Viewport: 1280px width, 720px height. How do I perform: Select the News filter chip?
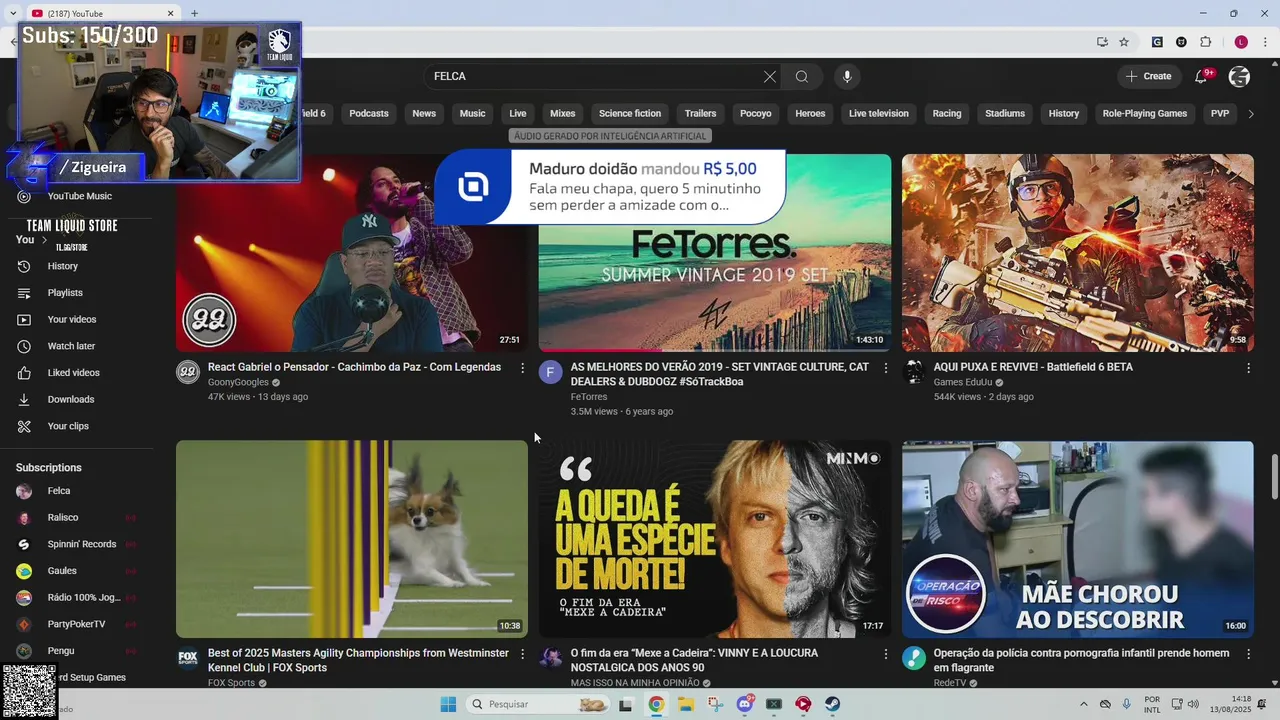[x=424, y=114]
